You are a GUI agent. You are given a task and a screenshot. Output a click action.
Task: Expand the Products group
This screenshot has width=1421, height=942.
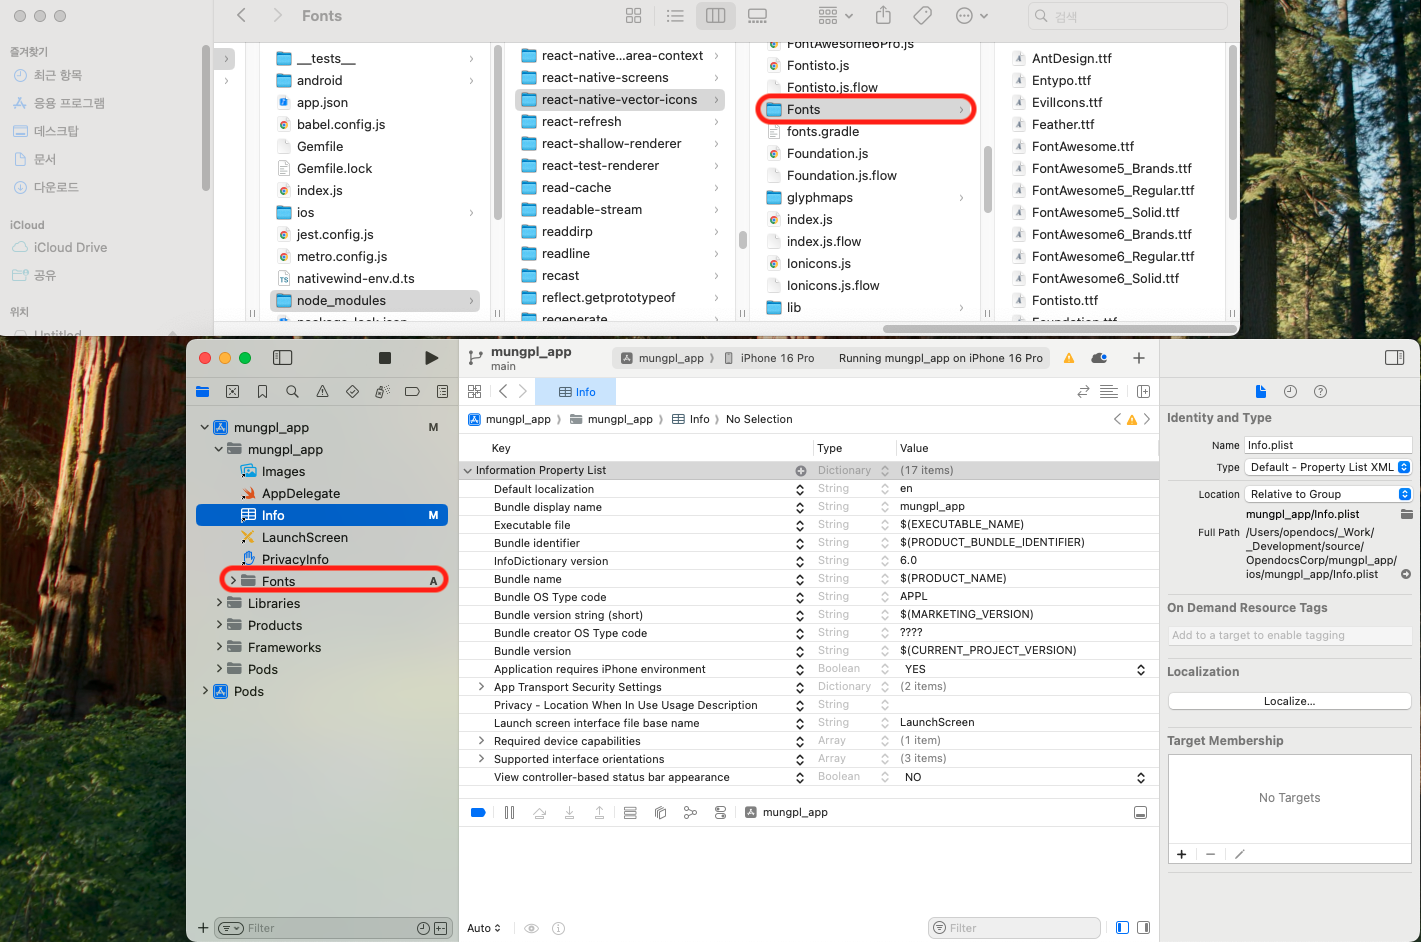[219, 625]
